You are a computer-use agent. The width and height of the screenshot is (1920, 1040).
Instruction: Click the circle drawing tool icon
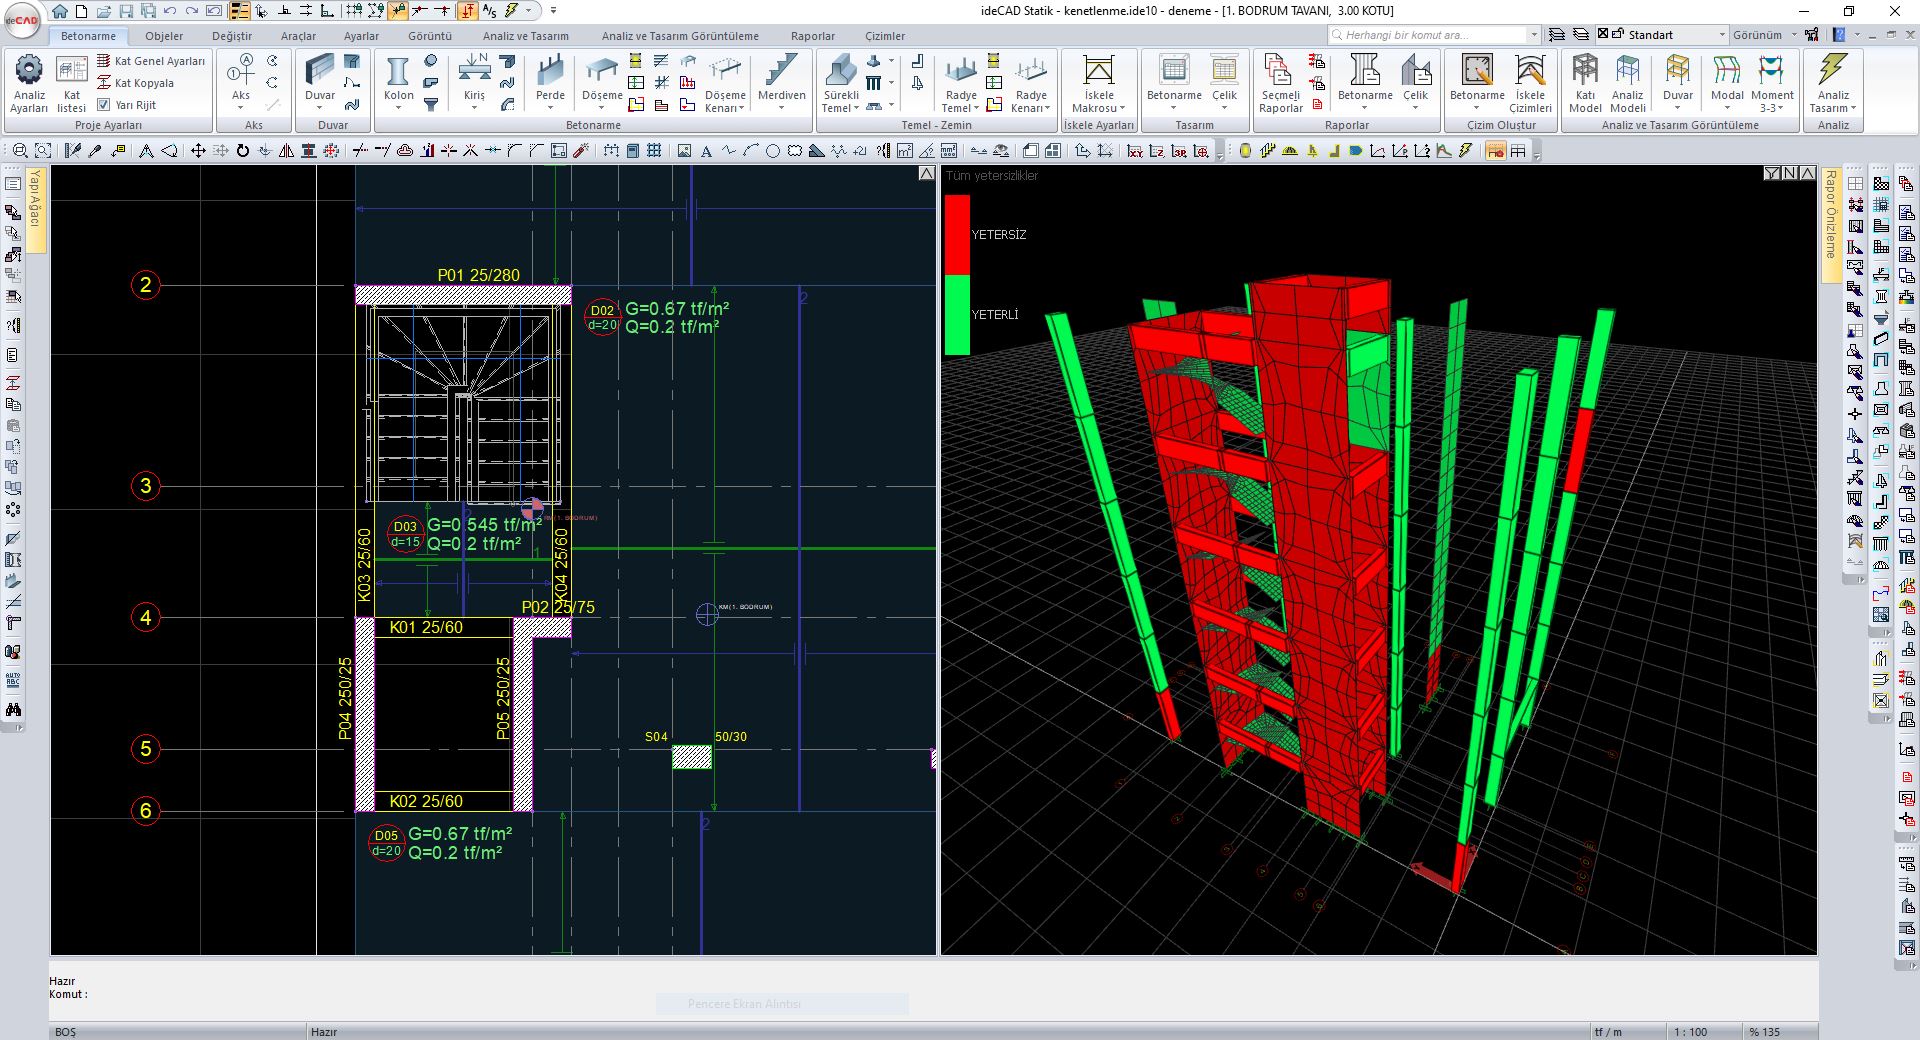pyautogui.click(x=772, y=151)
